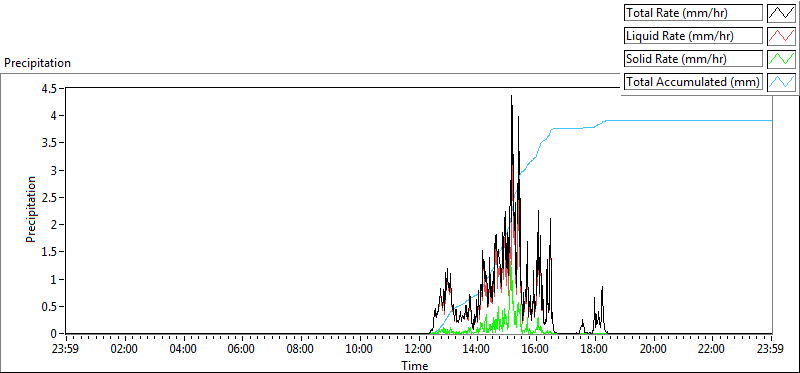Click the Time axis label
Viewport: 800px width, 373px height.
point(414,365)
